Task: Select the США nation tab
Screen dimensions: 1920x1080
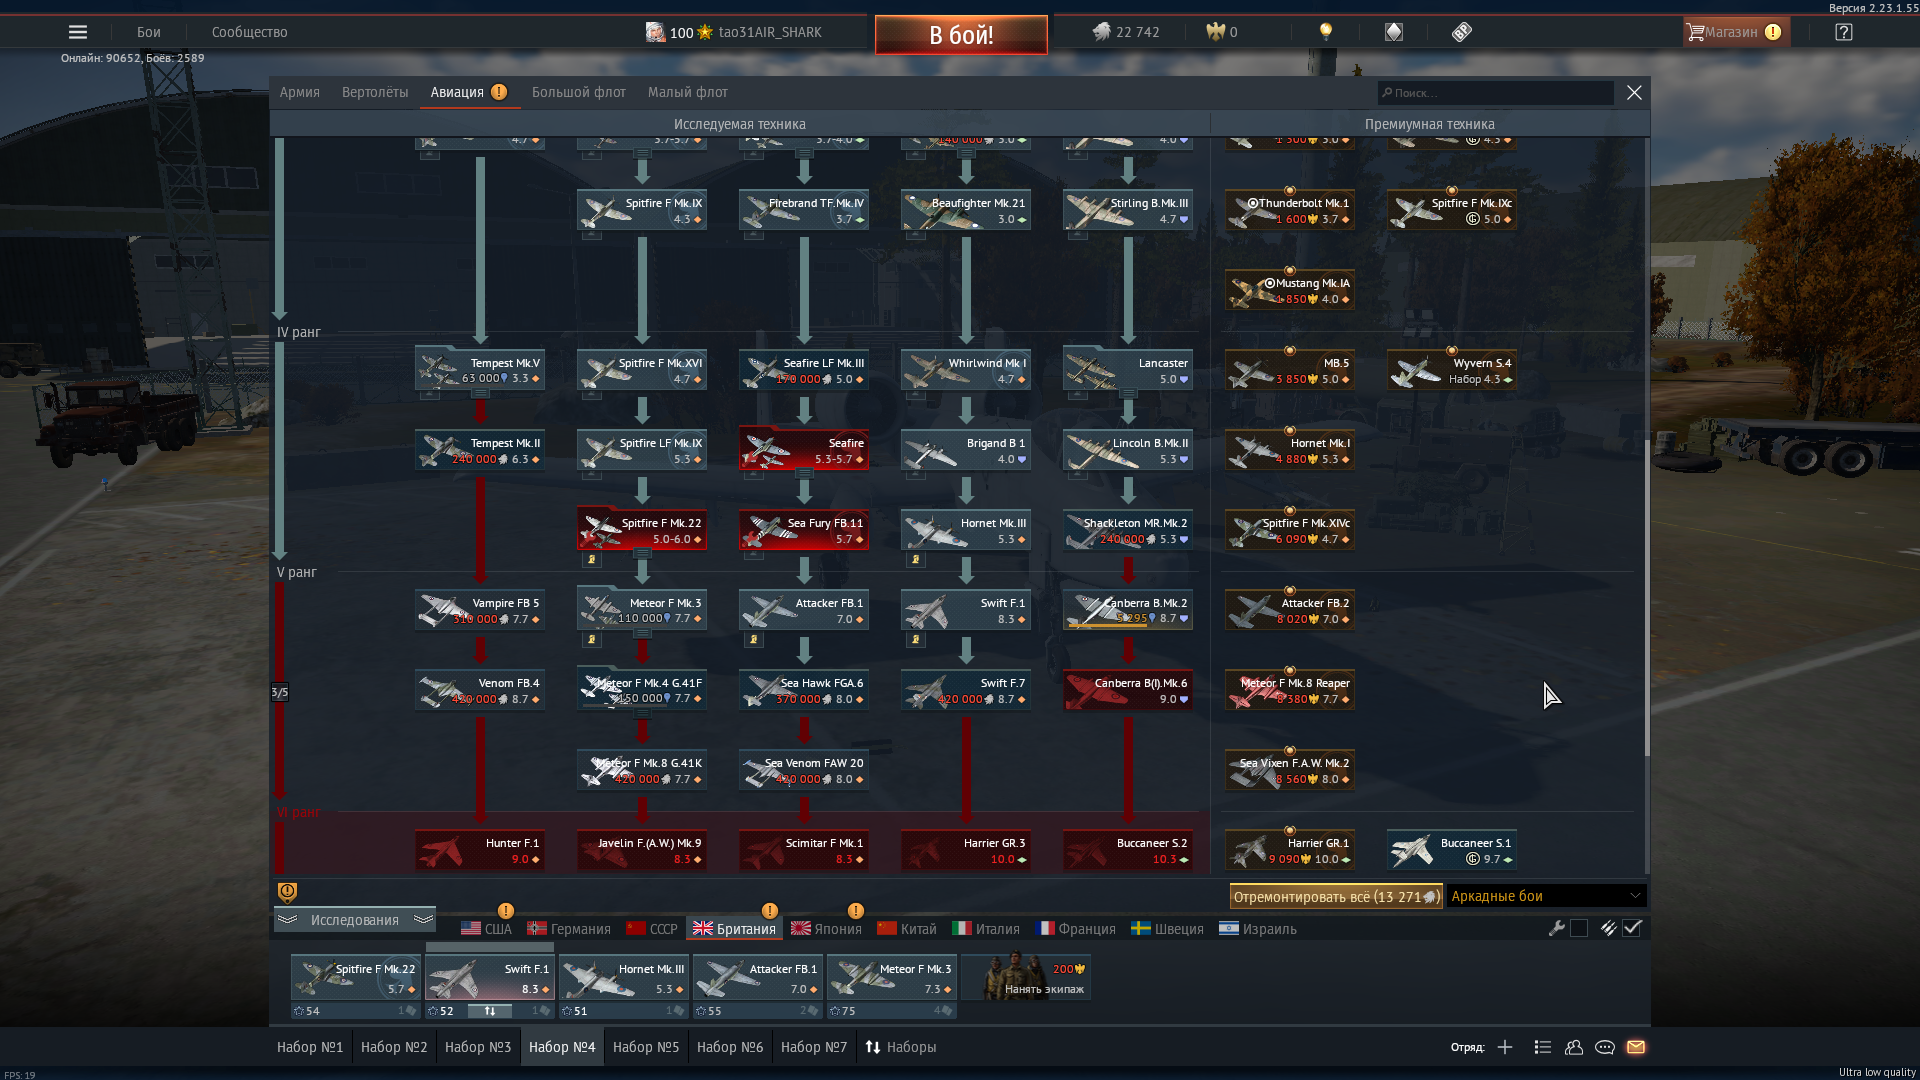Action: [486, 929]
